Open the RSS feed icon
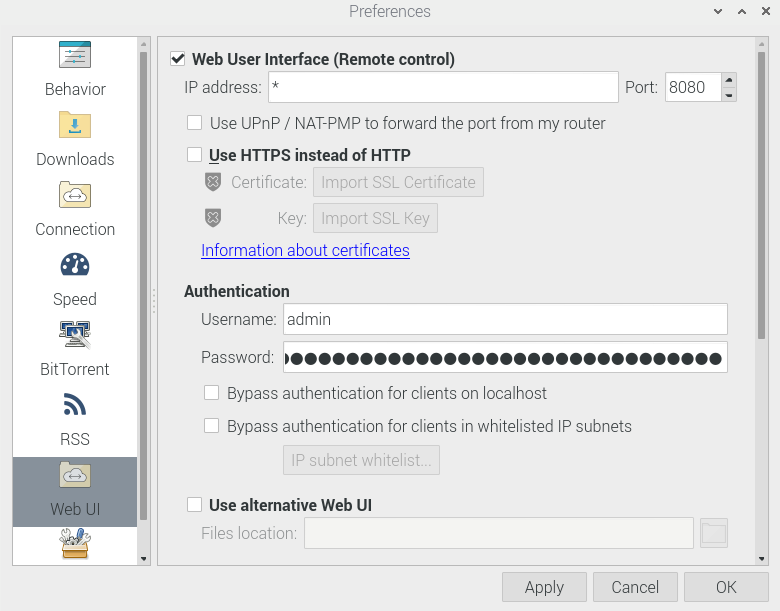 click(x=75, y=404)
